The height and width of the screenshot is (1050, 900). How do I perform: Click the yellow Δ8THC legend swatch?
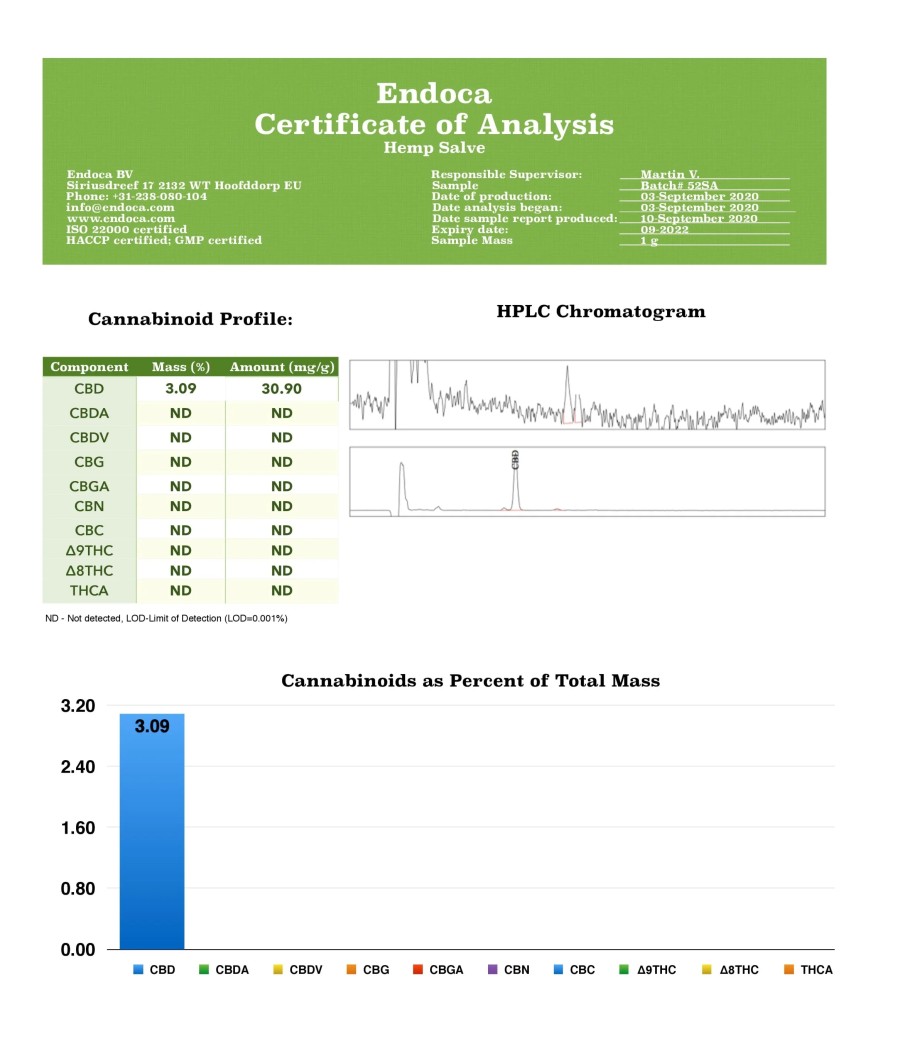click(x=708, y=970)
